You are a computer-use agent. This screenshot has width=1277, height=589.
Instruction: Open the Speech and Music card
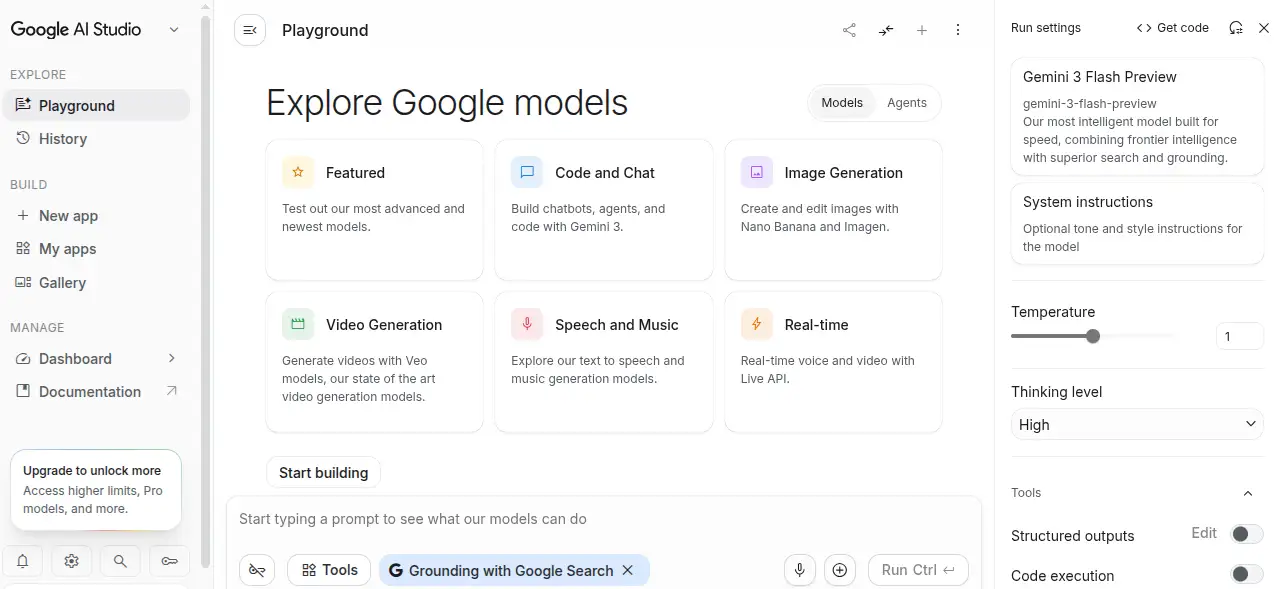point(604,362)
